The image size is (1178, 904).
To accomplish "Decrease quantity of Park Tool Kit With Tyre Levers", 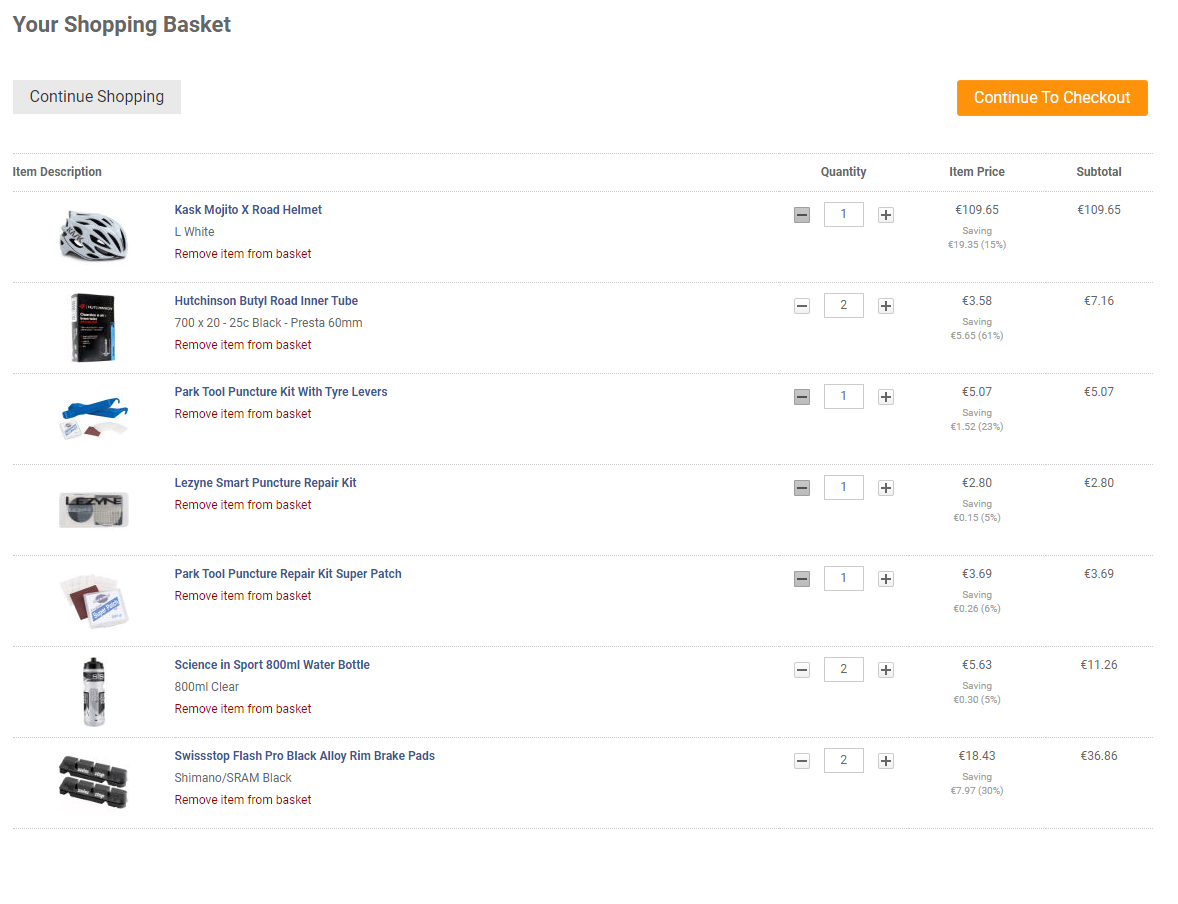I will 802,397.
